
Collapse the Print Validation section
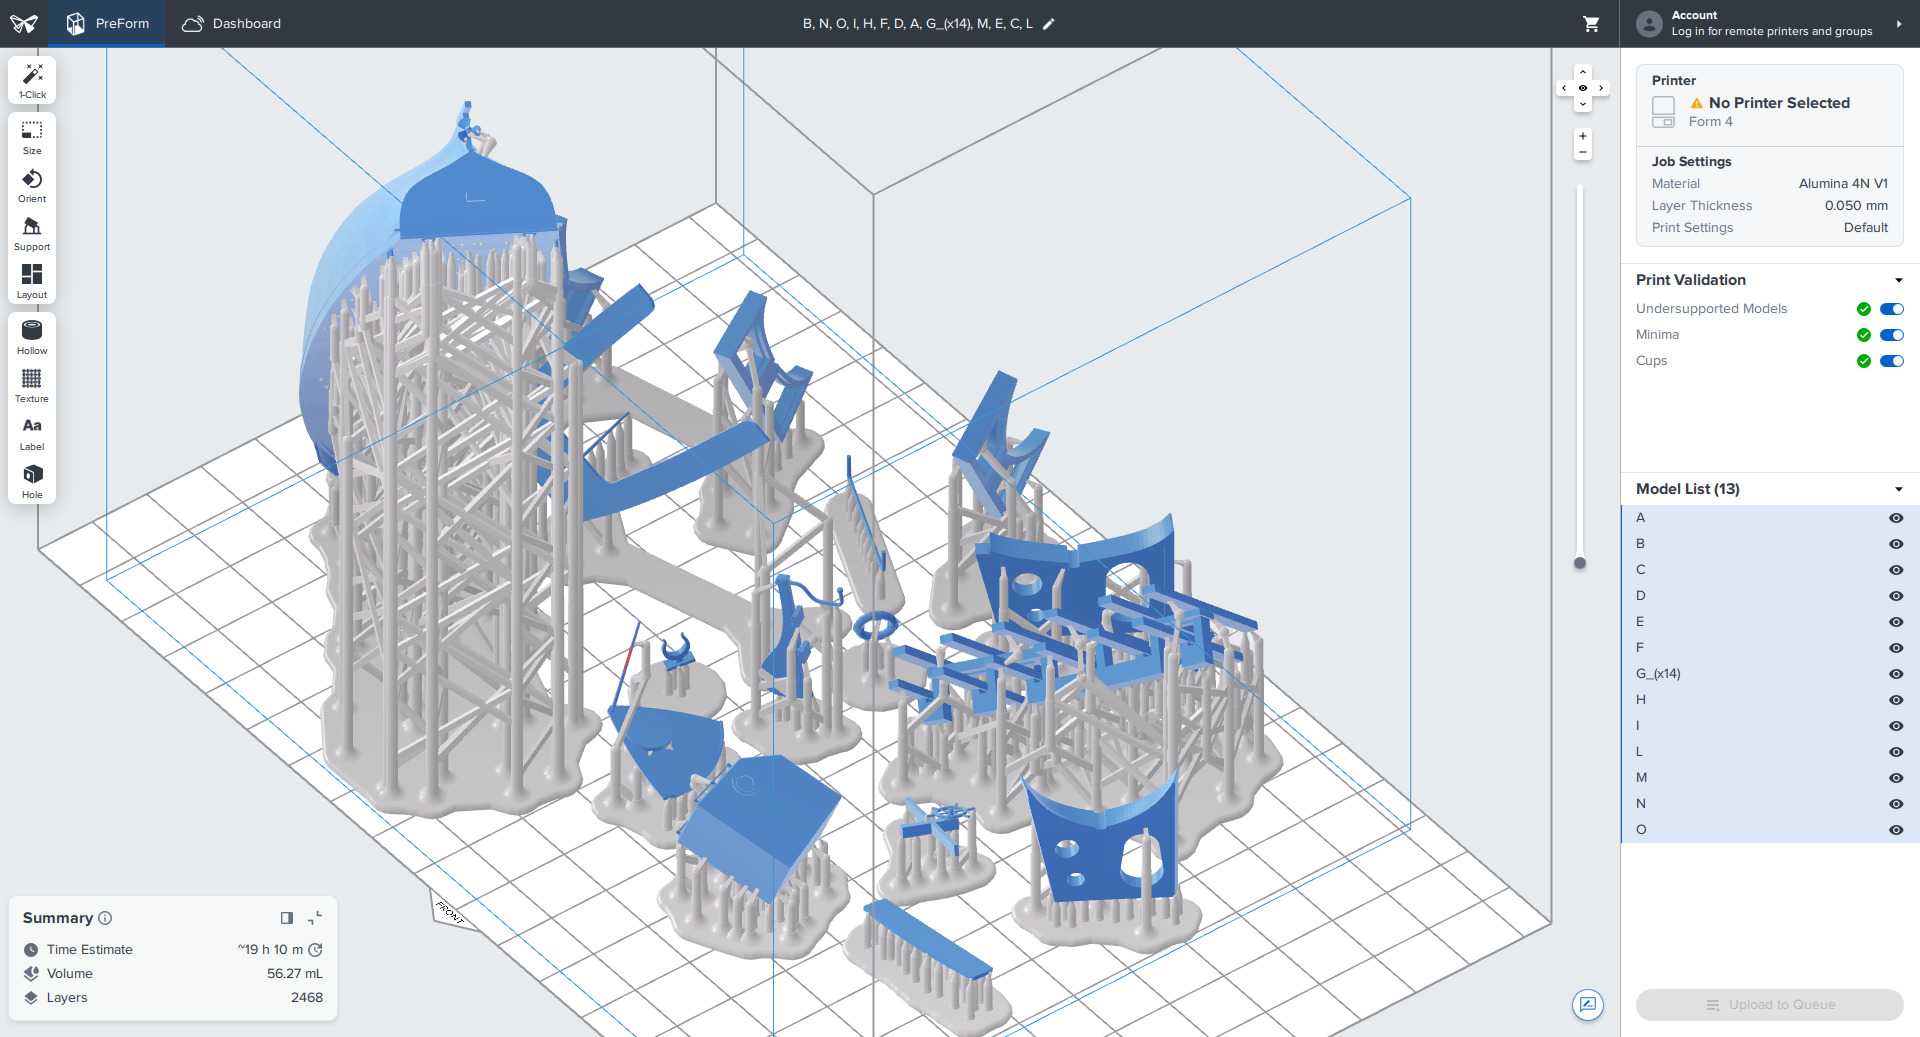pyautogui.click(x=1898, y=280)
